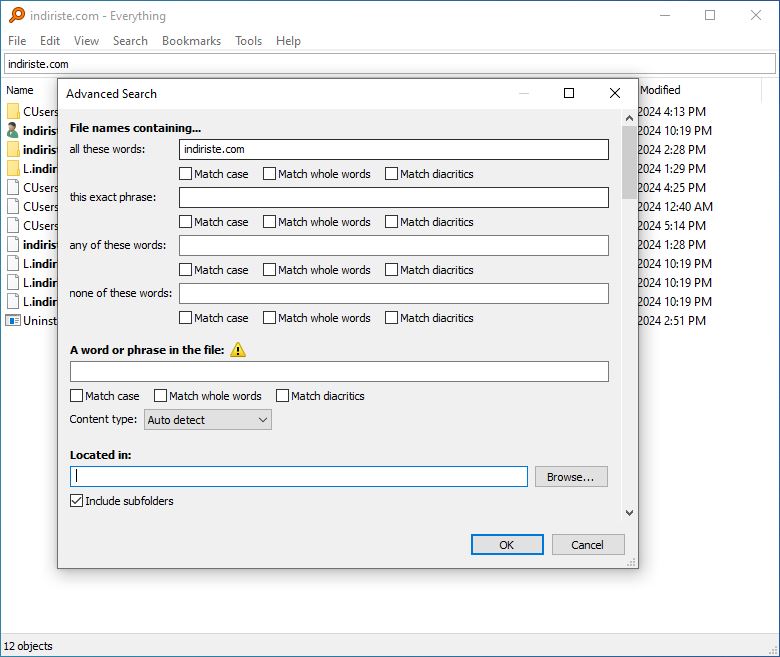
Task: Select the Uninst result row
Action: pos(32,320)
